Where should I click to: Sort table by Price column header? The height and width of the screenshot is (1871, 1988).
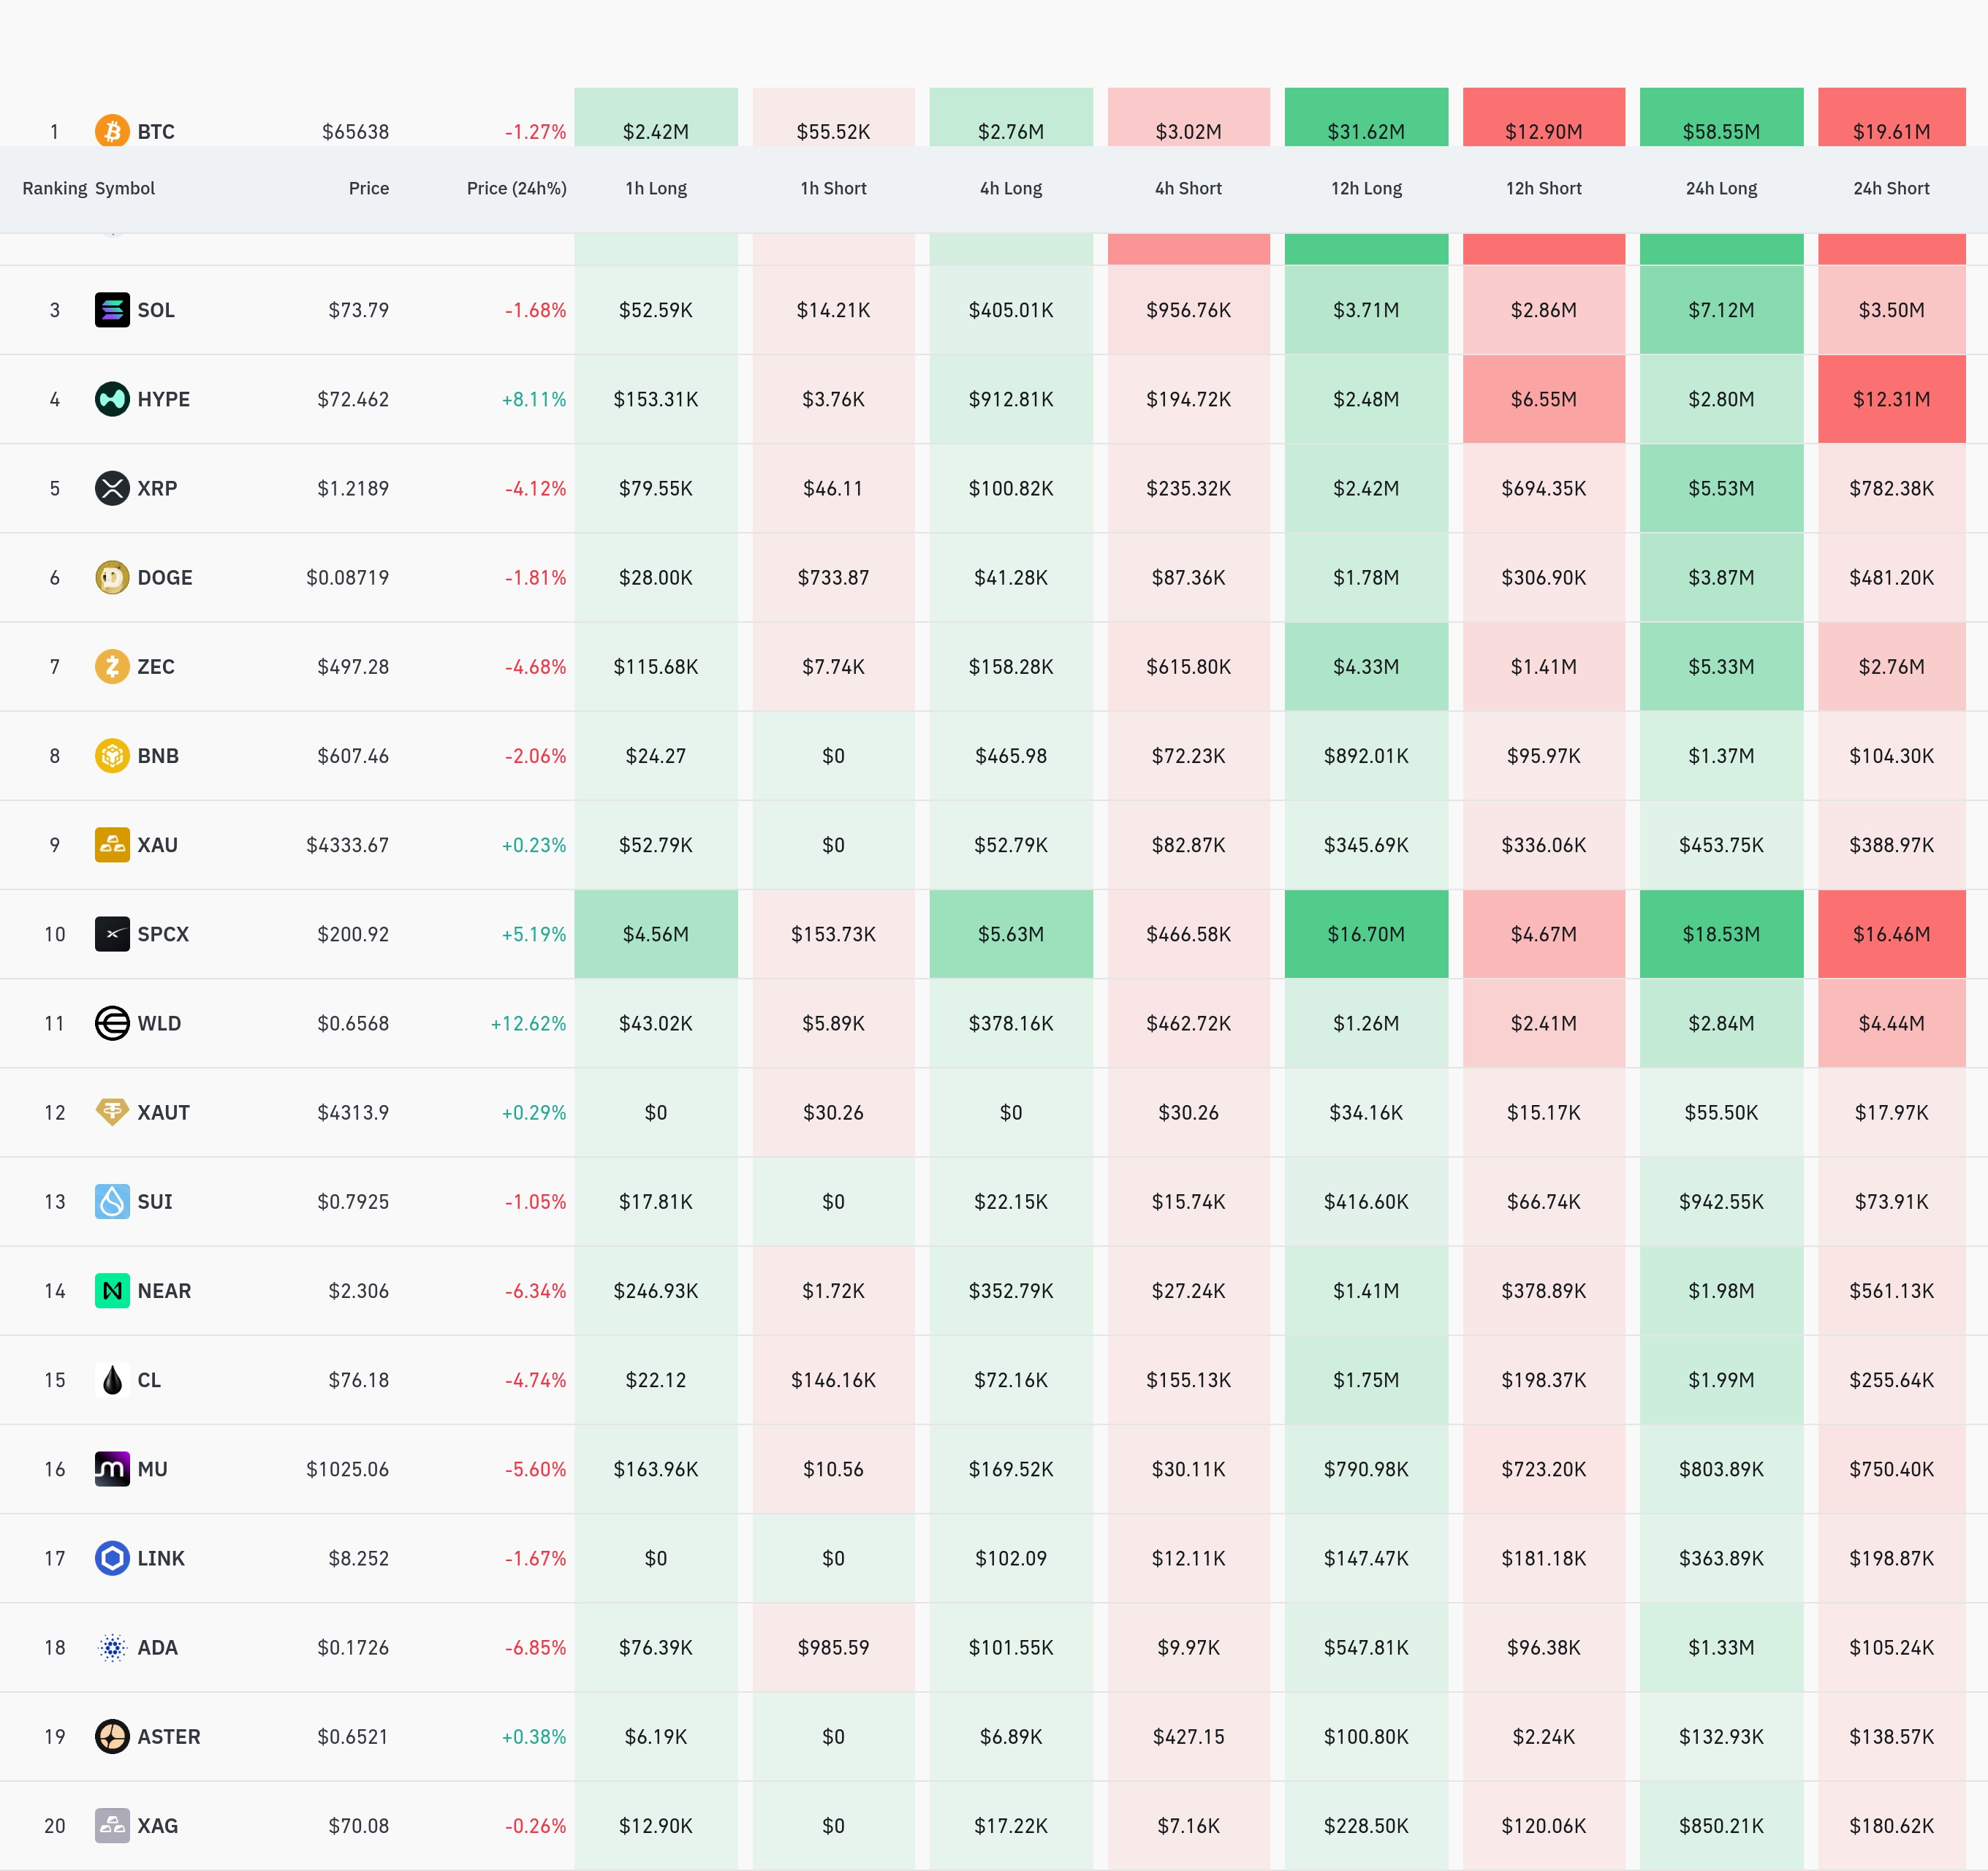click(369, 188)
